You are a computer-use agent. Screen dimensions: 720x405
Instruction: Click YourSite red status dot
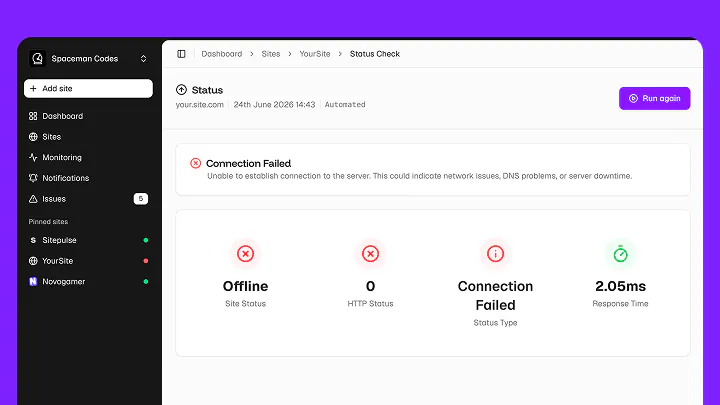pyautogui.click(x=146, y=261)
